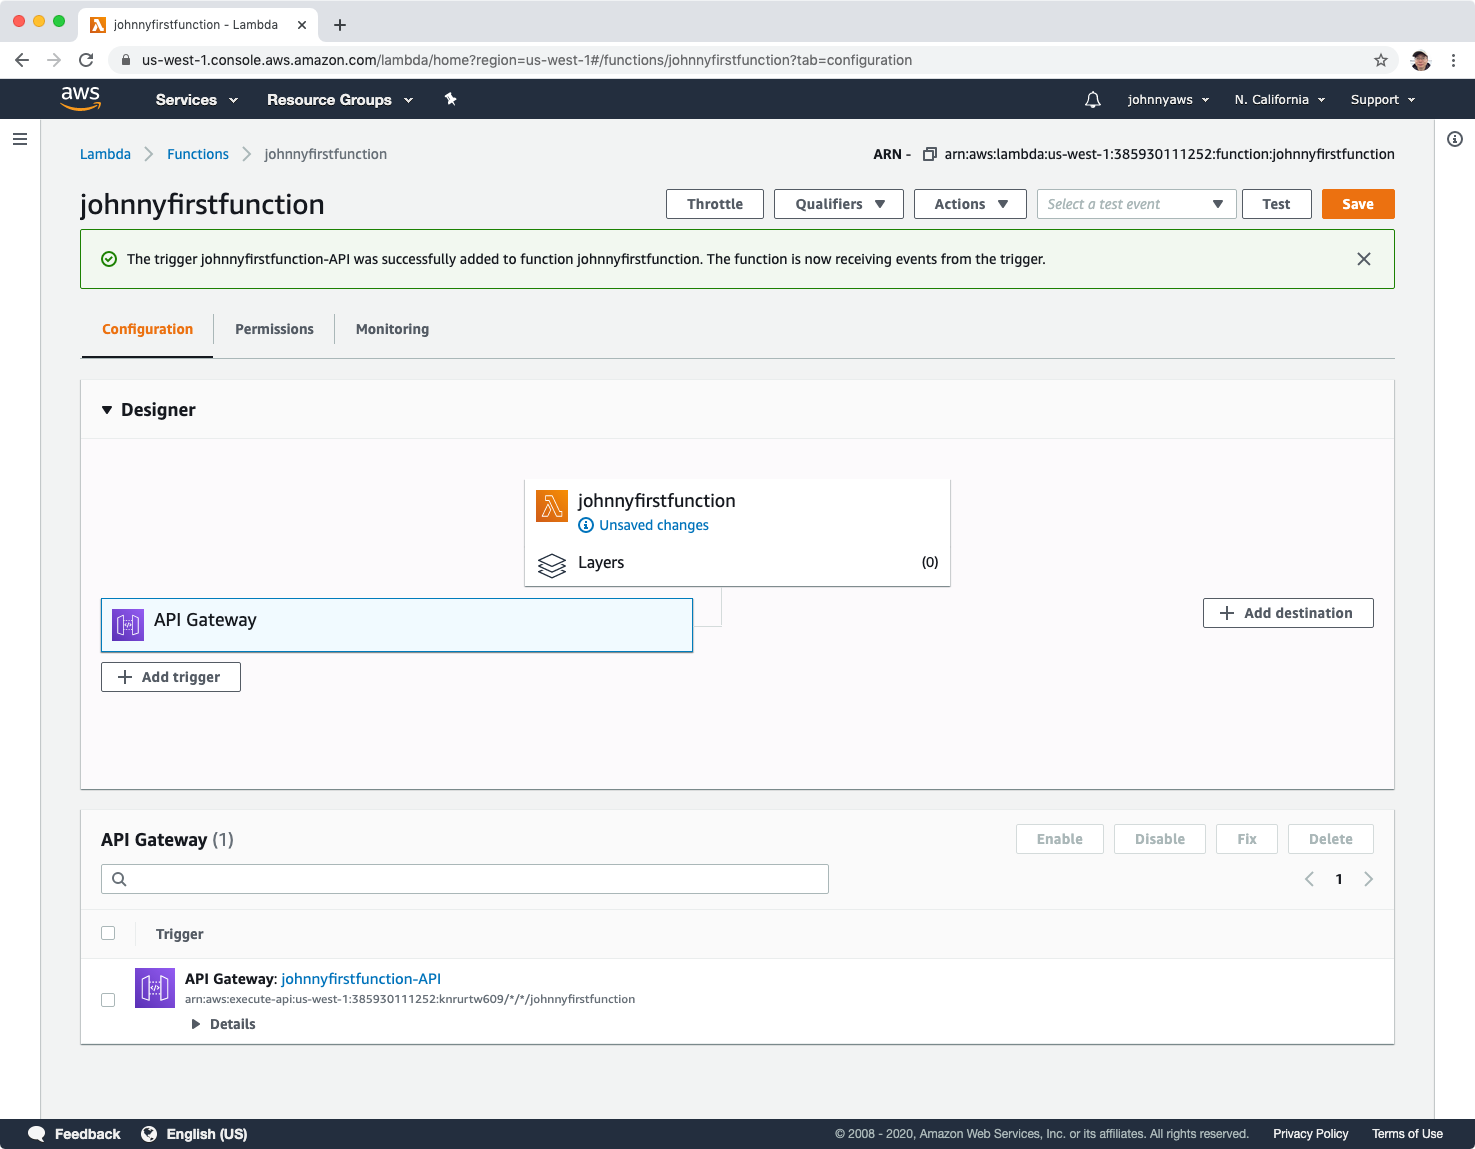Open the Resource Groups dropdown
The image size is (1475, 1149).
click(x=340, y=100)
